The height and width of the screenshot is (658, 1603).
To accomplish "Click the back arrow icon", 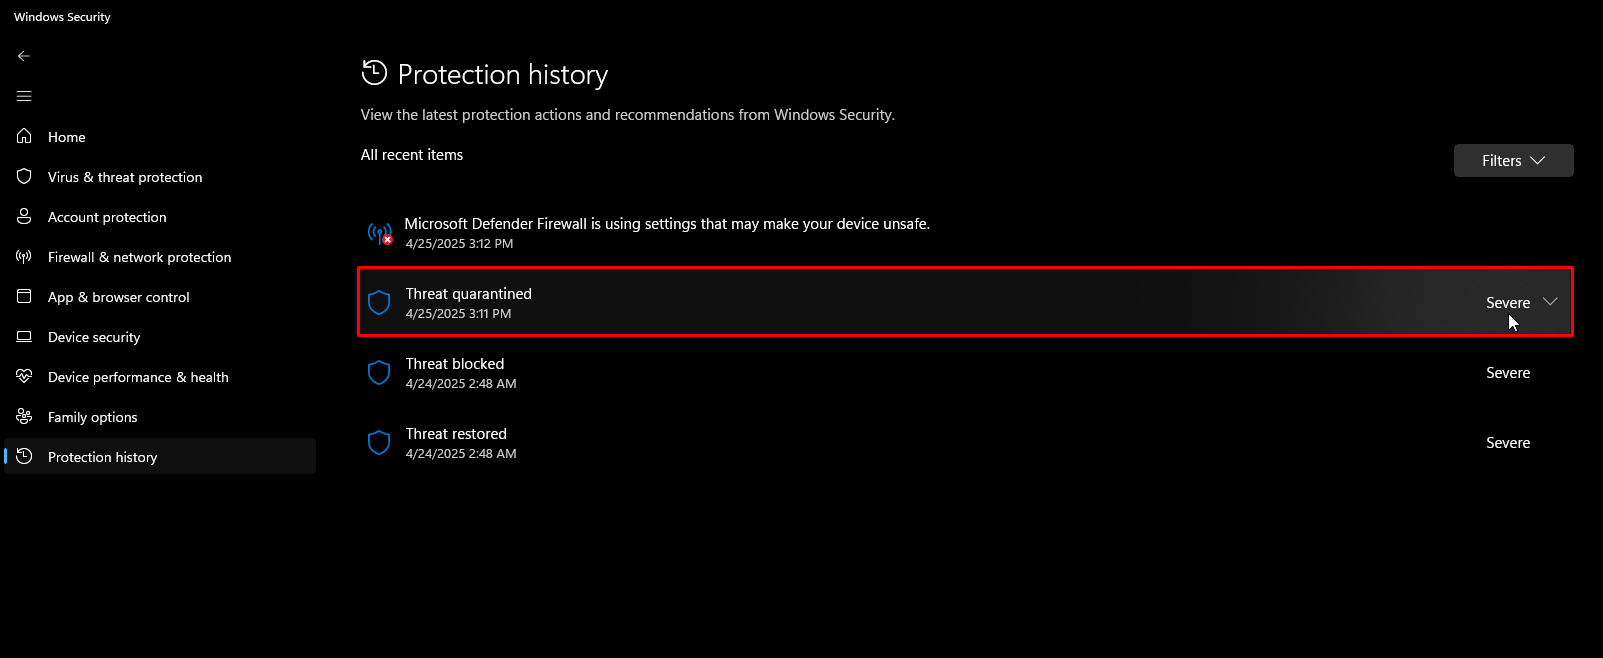I will tap(24, 56).
